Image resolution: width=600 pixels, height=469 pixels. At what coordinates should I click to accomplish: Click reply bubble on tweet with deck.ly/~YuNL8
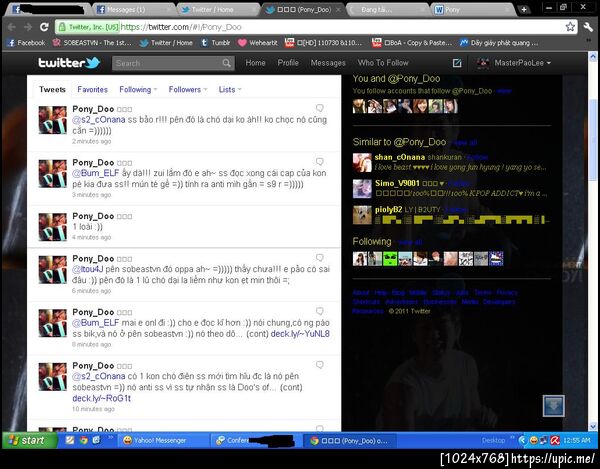320,311
